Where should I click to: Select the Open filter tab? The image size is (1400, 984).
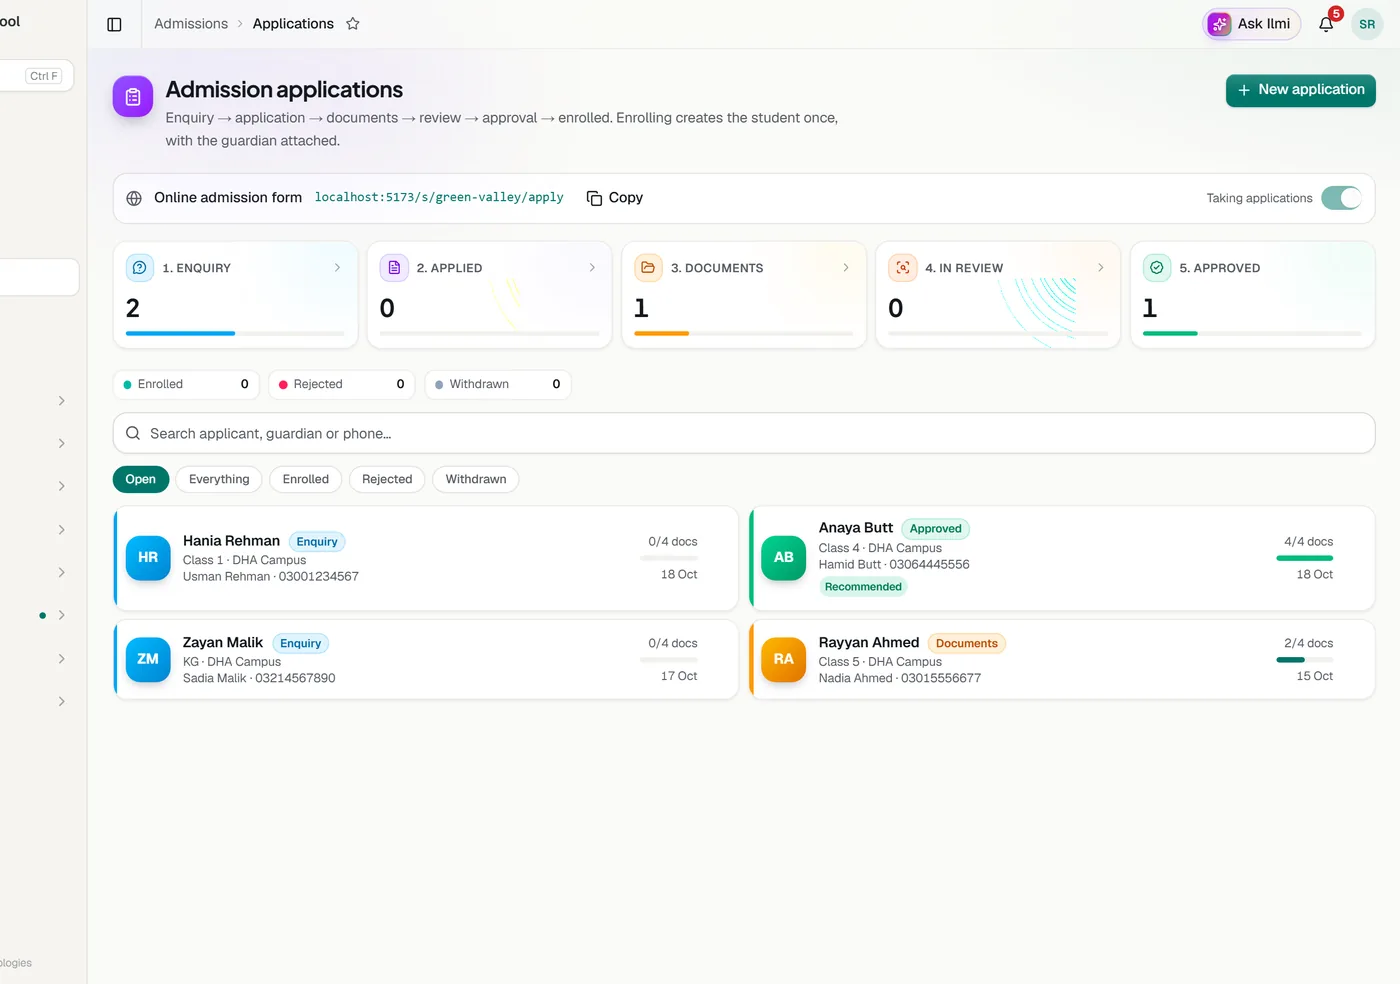[141, 479]
